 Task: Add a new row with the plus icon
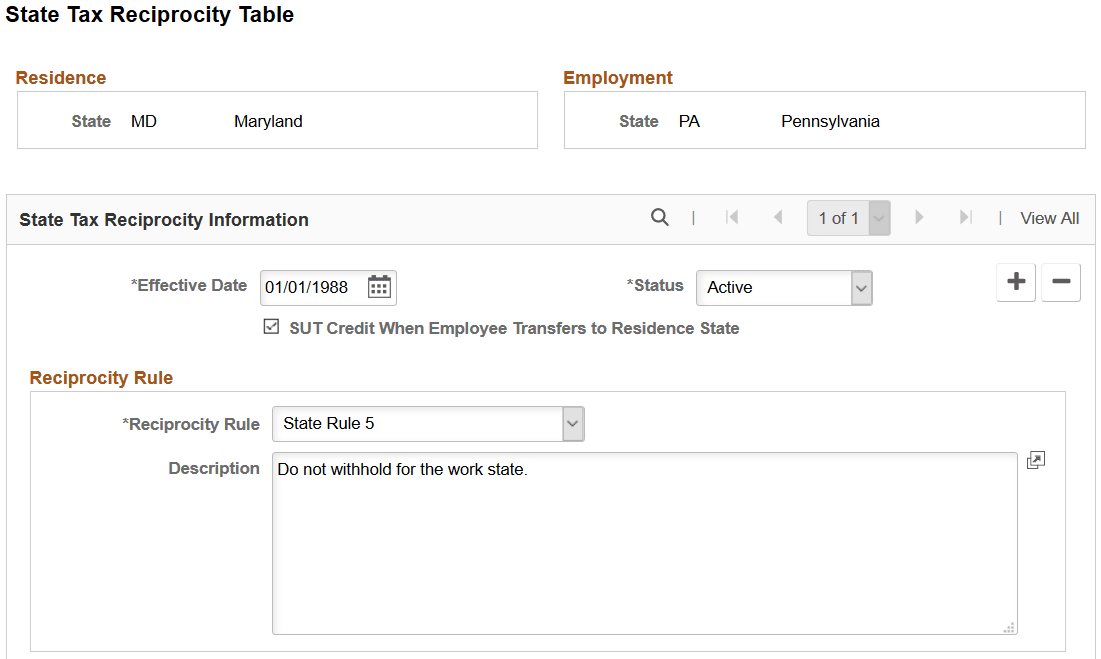tap(1015, 282)
